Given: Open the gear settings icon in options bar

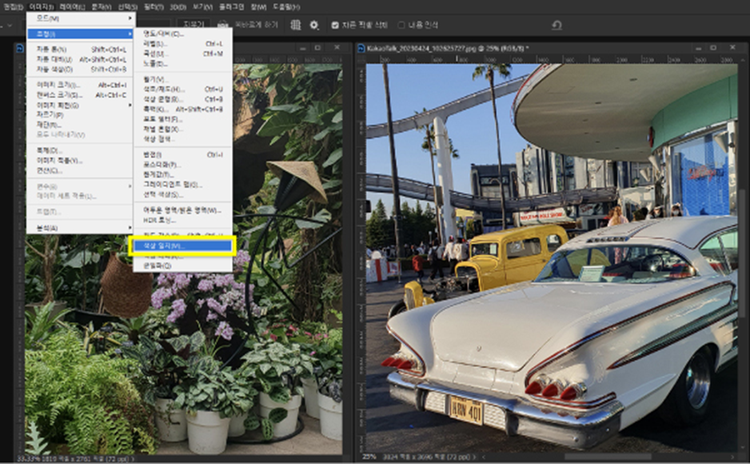Looking at the screenshot, I should pos(314,25).
